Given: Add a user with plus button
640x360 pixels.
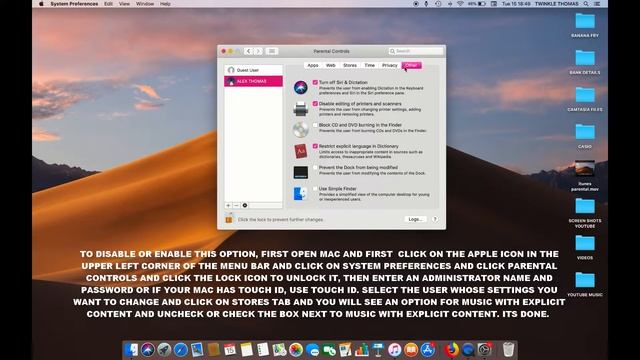Looking at the screenshot, I should (x=228, y=205).
